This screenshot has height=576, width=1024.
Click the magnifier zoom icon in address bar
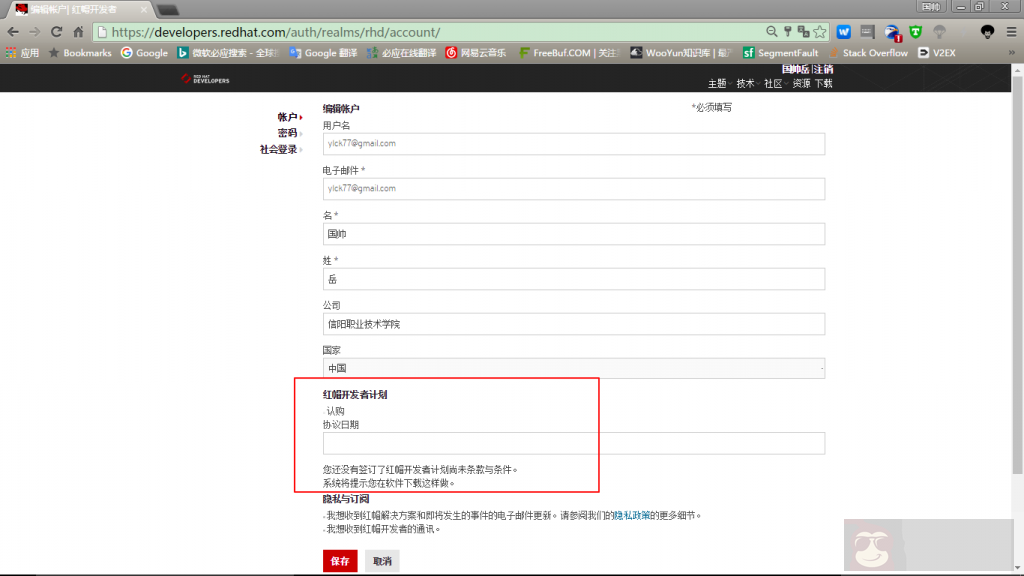[x=772, y=31]
